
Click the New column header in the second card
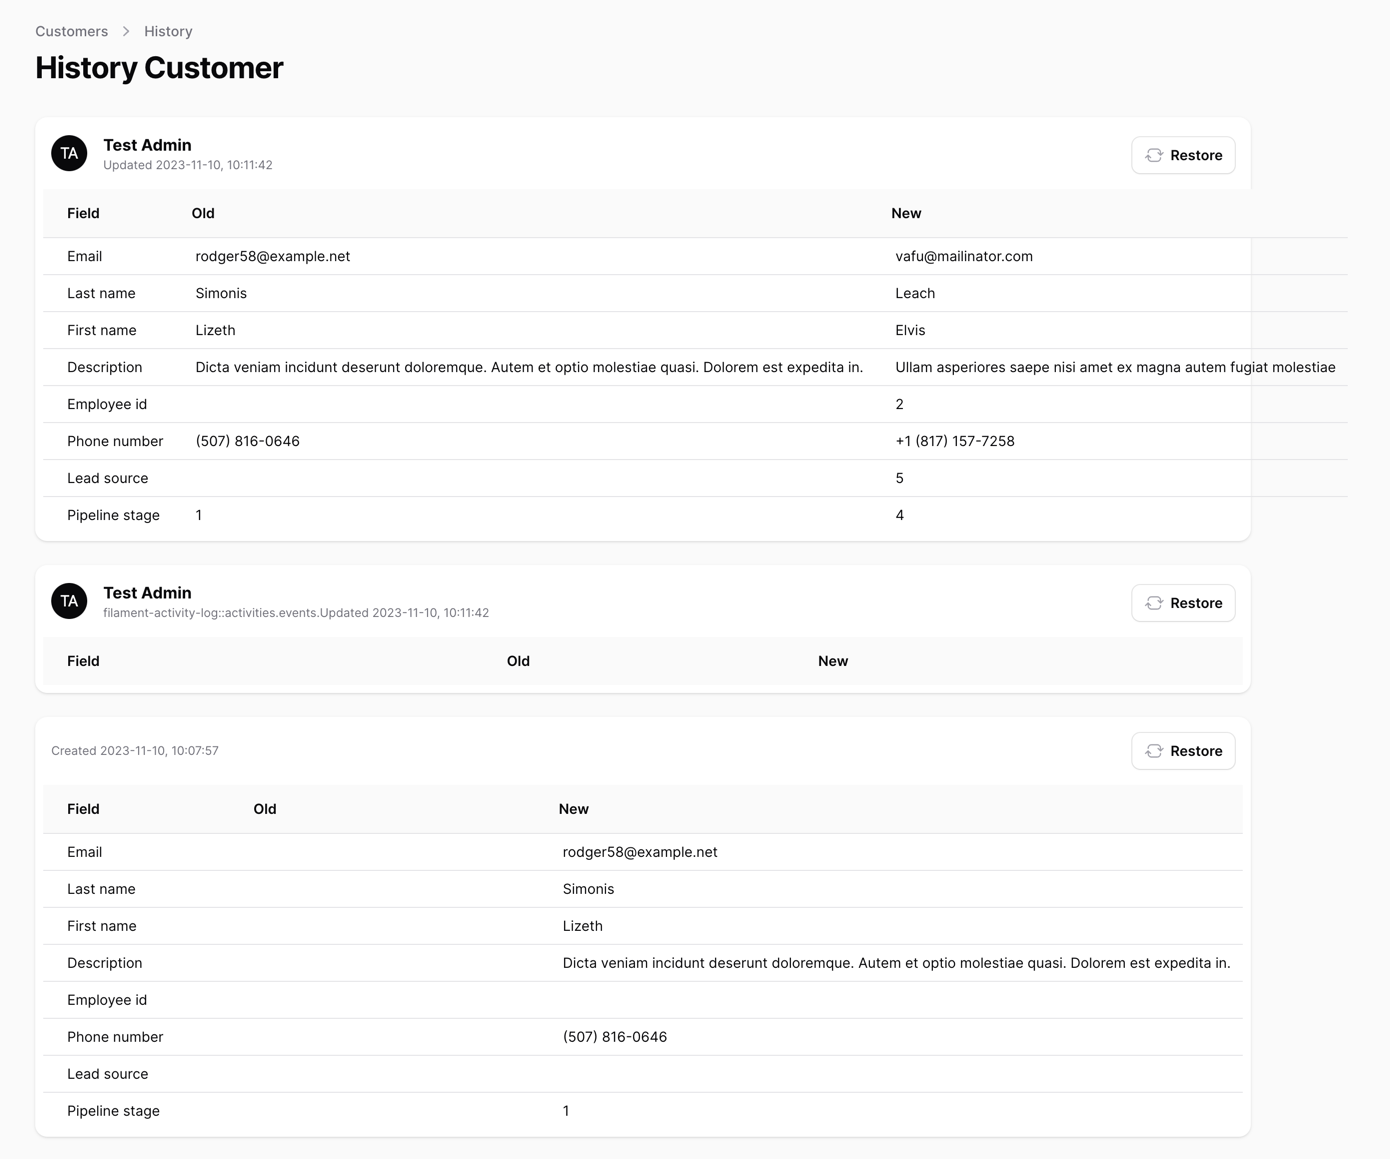(833, 661)
